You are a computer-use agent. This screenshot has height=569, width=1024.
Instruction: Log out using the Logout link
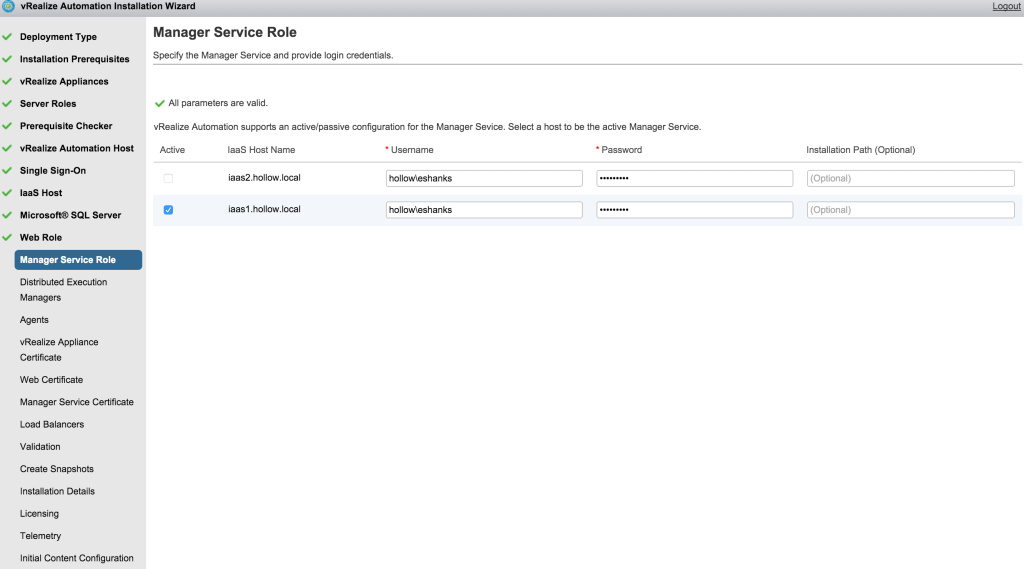click(1005, 6)
